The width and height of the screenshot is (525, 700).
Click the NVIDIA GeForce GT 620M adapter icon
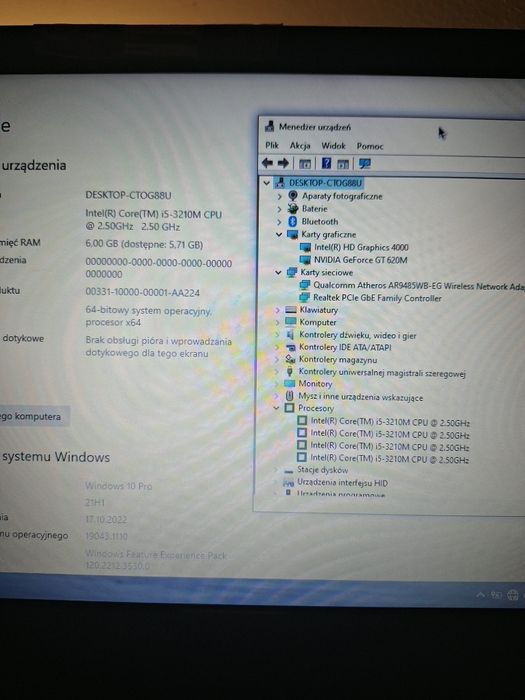click(x=305, y=260)
